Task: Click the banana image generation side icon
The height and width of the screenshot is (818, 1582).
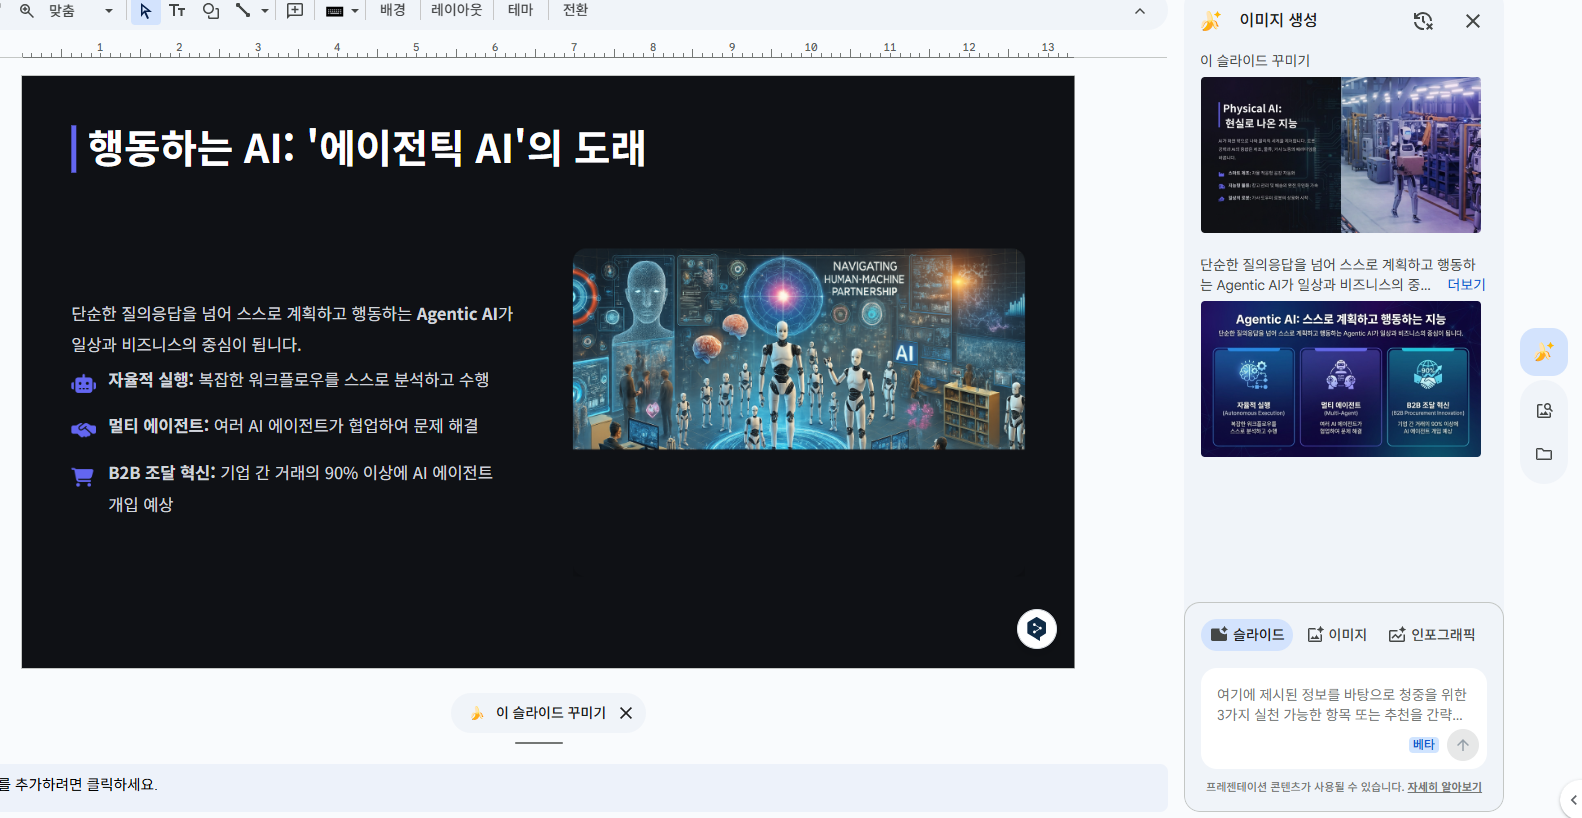Action: tap(1544, 352)
